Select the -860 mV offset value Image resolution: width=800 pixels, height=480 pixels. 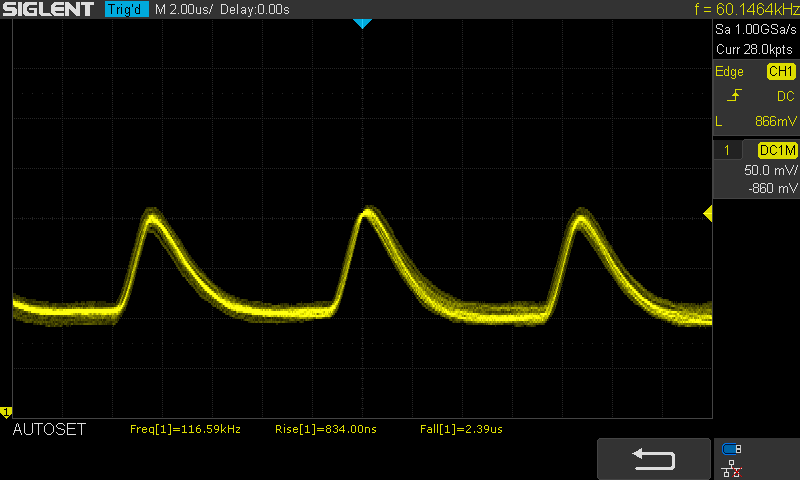coord(772,188)
